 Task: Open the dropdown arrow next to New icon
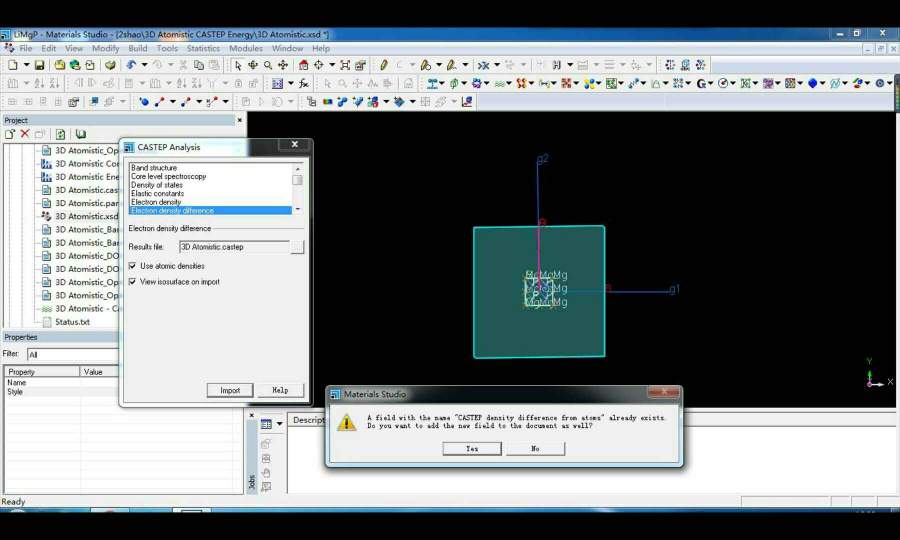pos(26,65)
